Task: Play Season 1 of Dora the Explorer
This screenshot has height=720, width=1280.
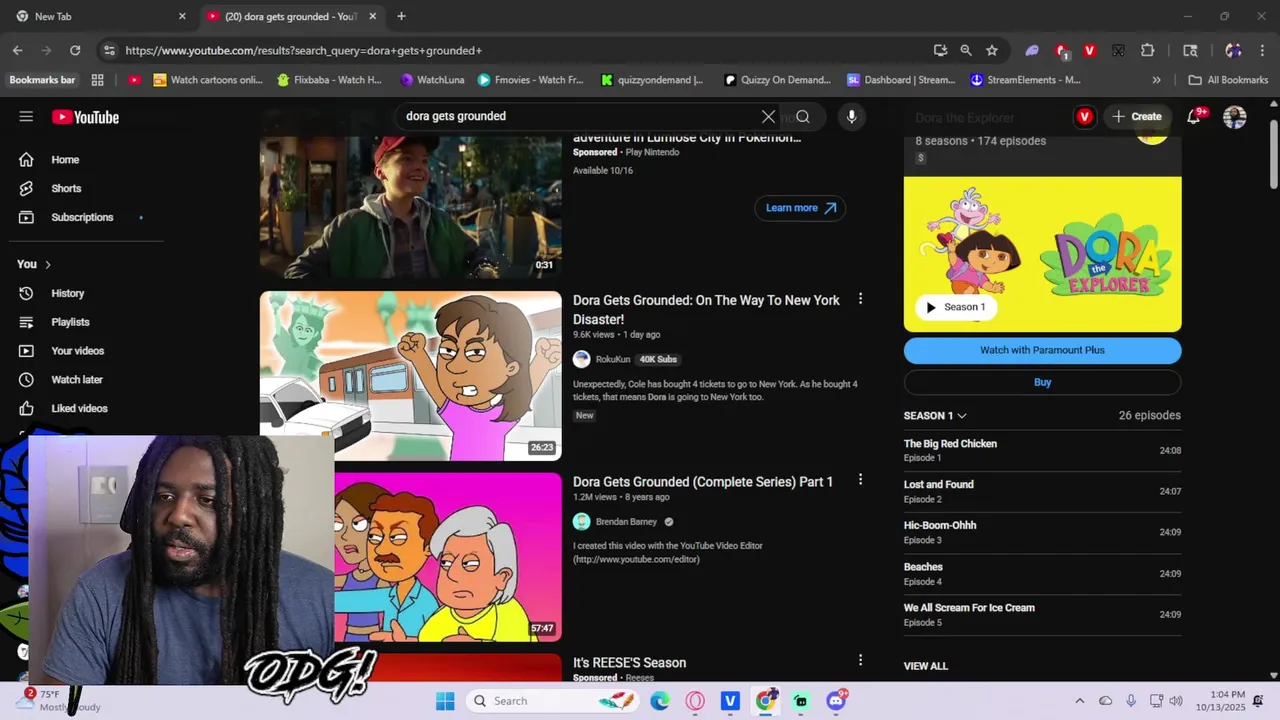Action: tap(955, 307)
